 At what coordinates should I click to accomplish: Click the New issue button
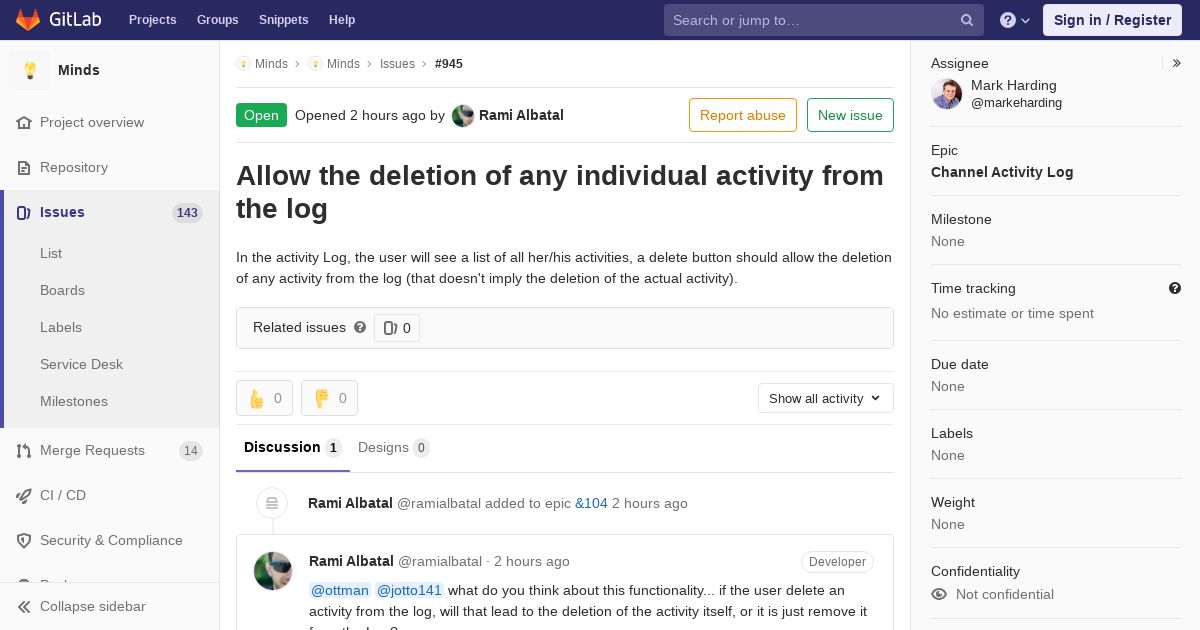(x=850, y=115)
